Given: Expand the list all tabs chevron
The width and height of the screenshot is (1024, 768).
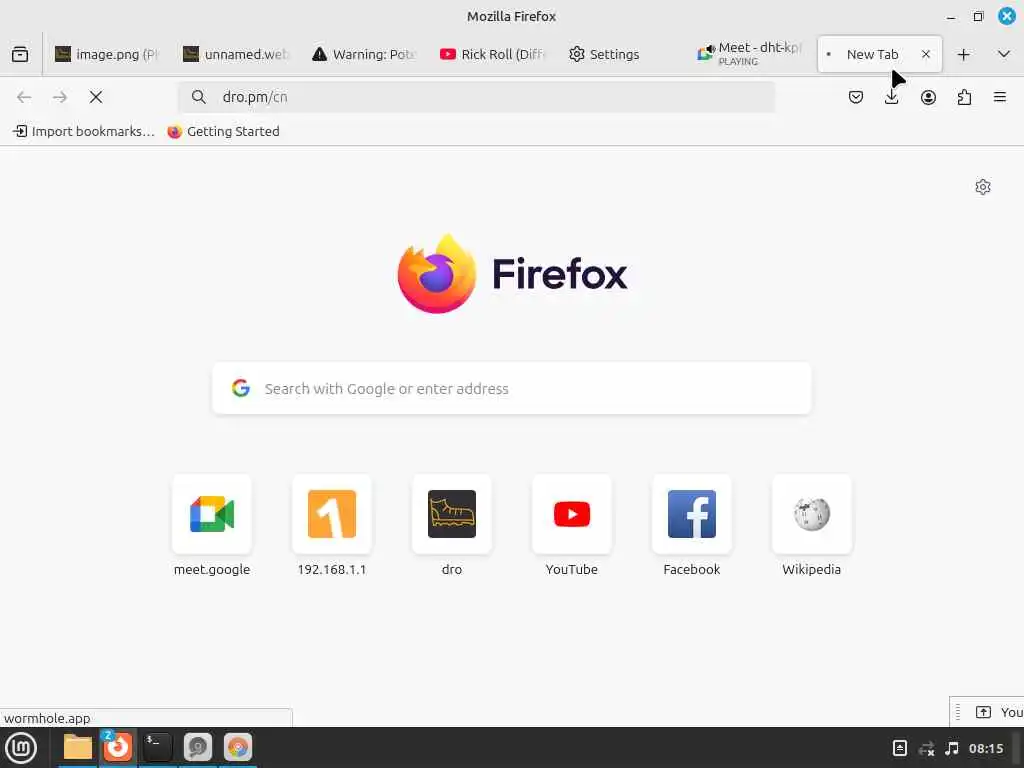Looking at the screenshot, I should [x=1004, y=54].
